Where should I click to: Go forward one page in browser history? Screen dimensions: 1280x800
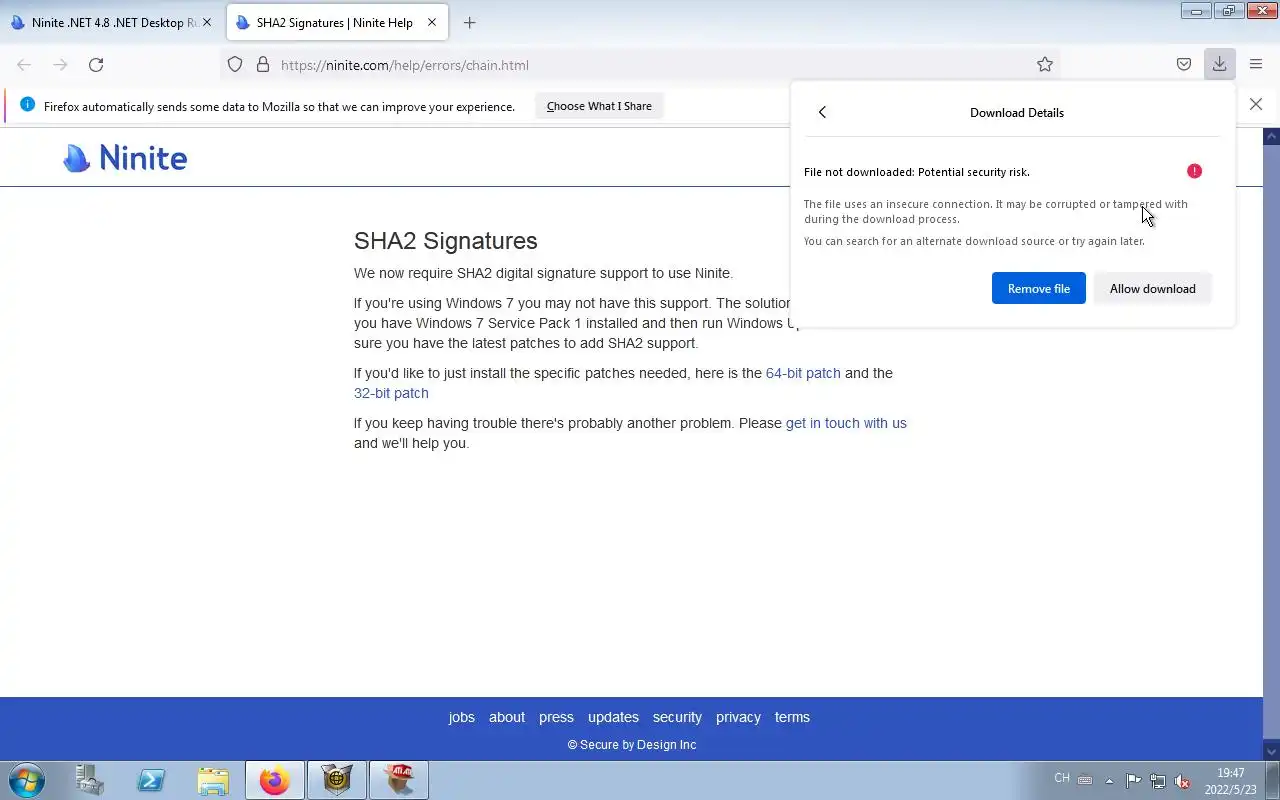coord(60,64)
